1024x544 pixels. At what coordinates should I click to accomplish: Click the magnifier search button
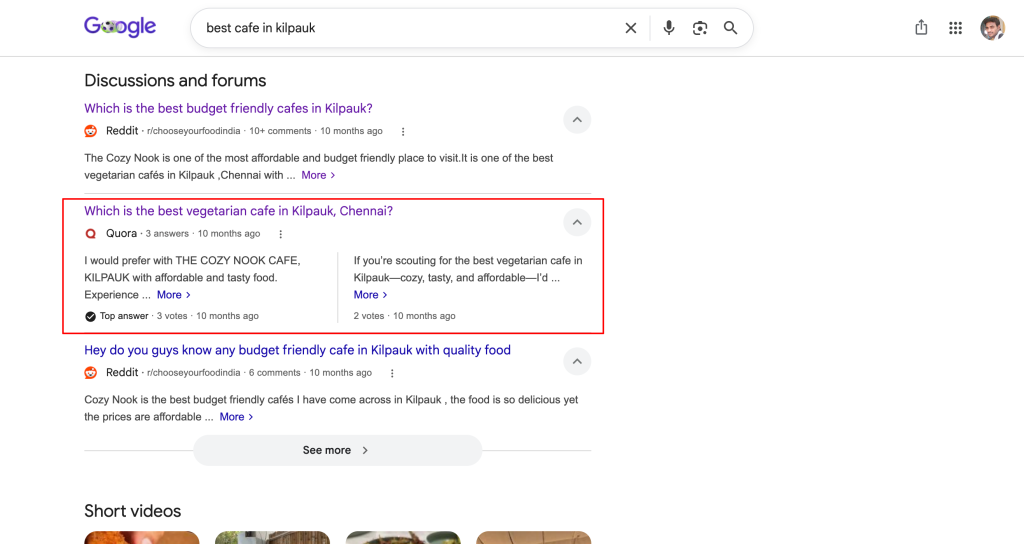coord(731,28)
